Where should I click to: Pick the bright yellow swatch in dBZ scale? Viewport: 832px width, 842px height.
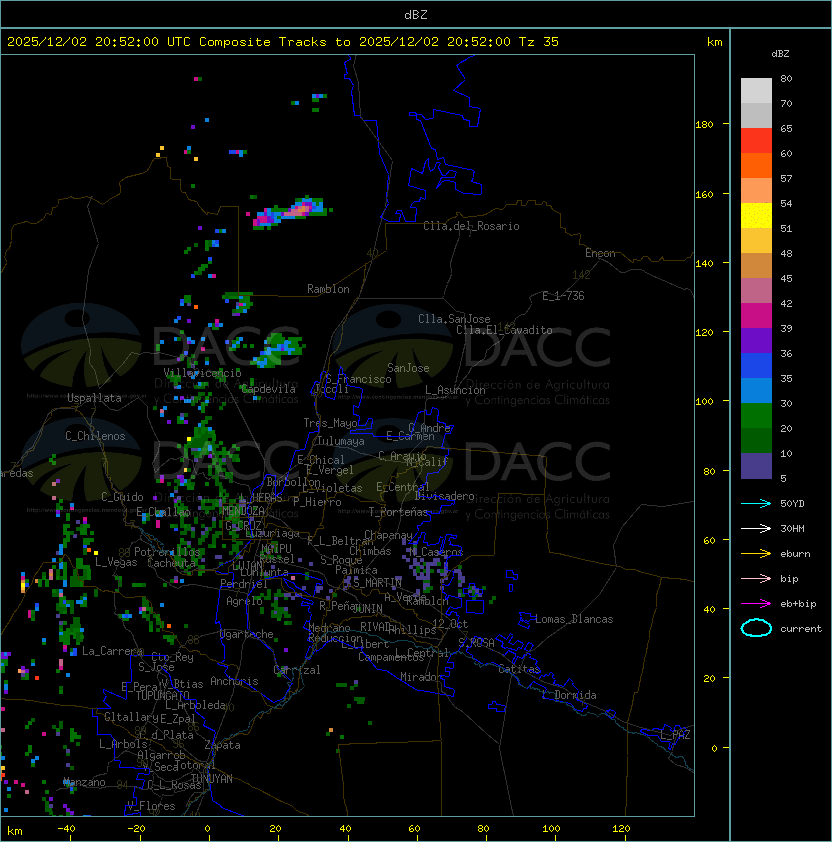coord(756,216)
